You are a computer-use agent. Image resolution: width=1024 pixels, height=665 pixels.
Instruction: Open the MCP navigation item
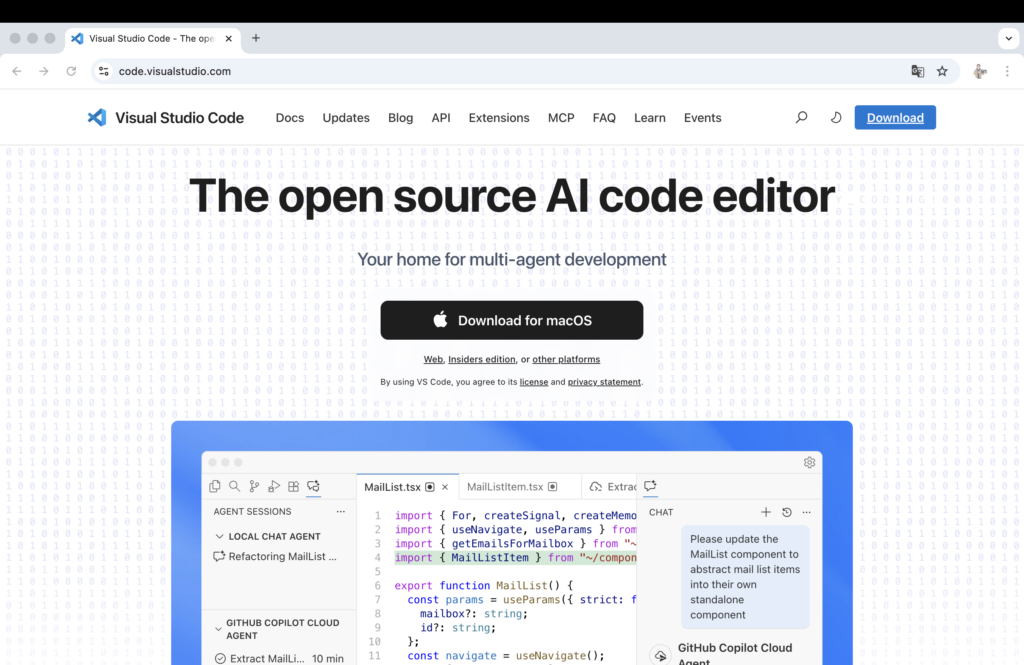[x=561, y=118]
